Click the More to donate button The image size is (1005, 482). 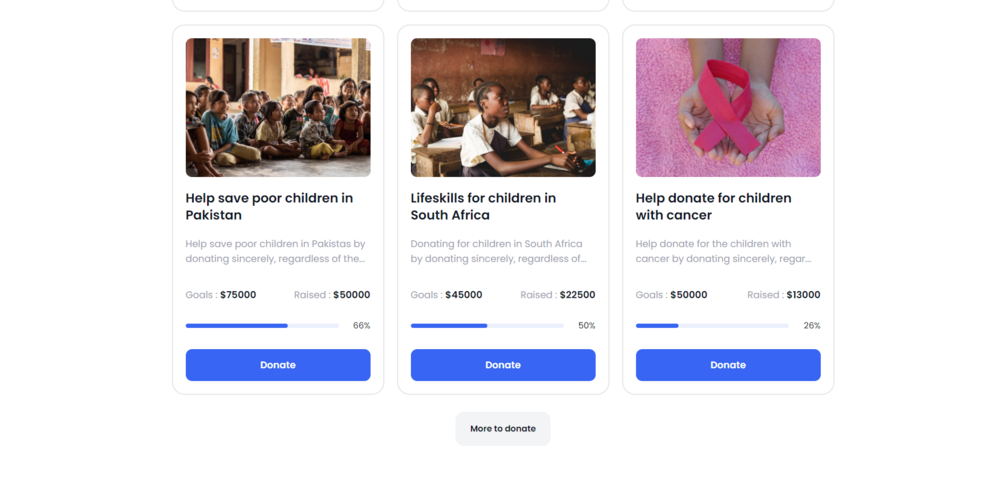click(x=503, y=429)
